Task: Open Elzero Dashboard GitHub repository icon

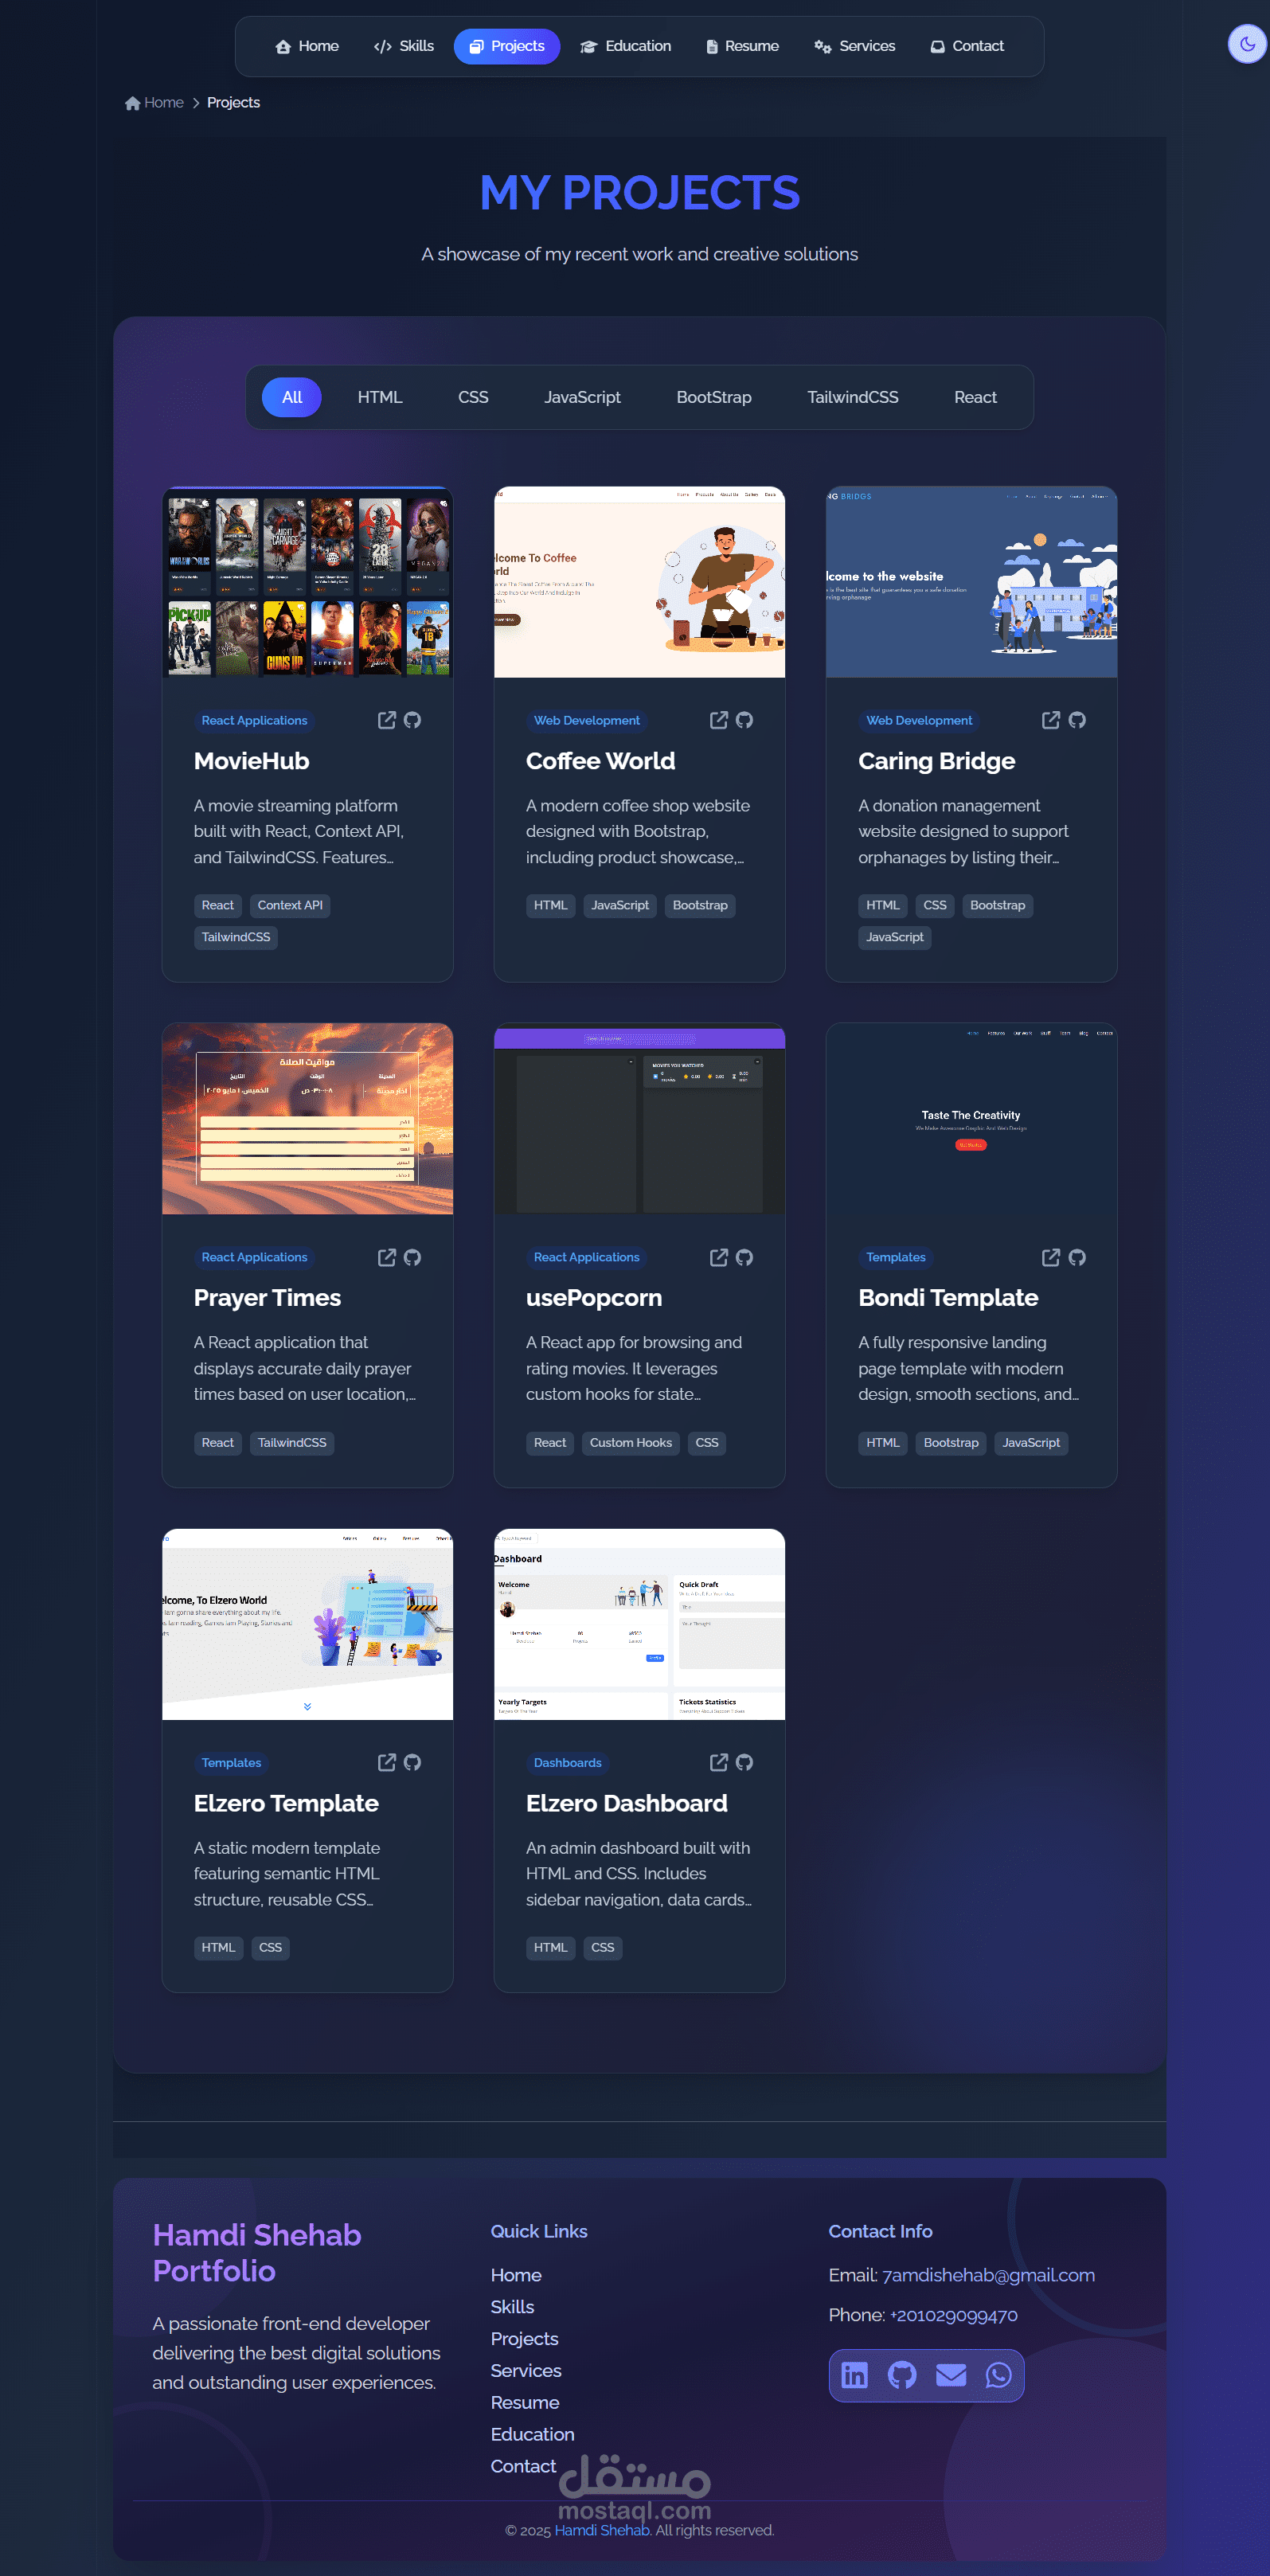Action: pos(744,1762)
